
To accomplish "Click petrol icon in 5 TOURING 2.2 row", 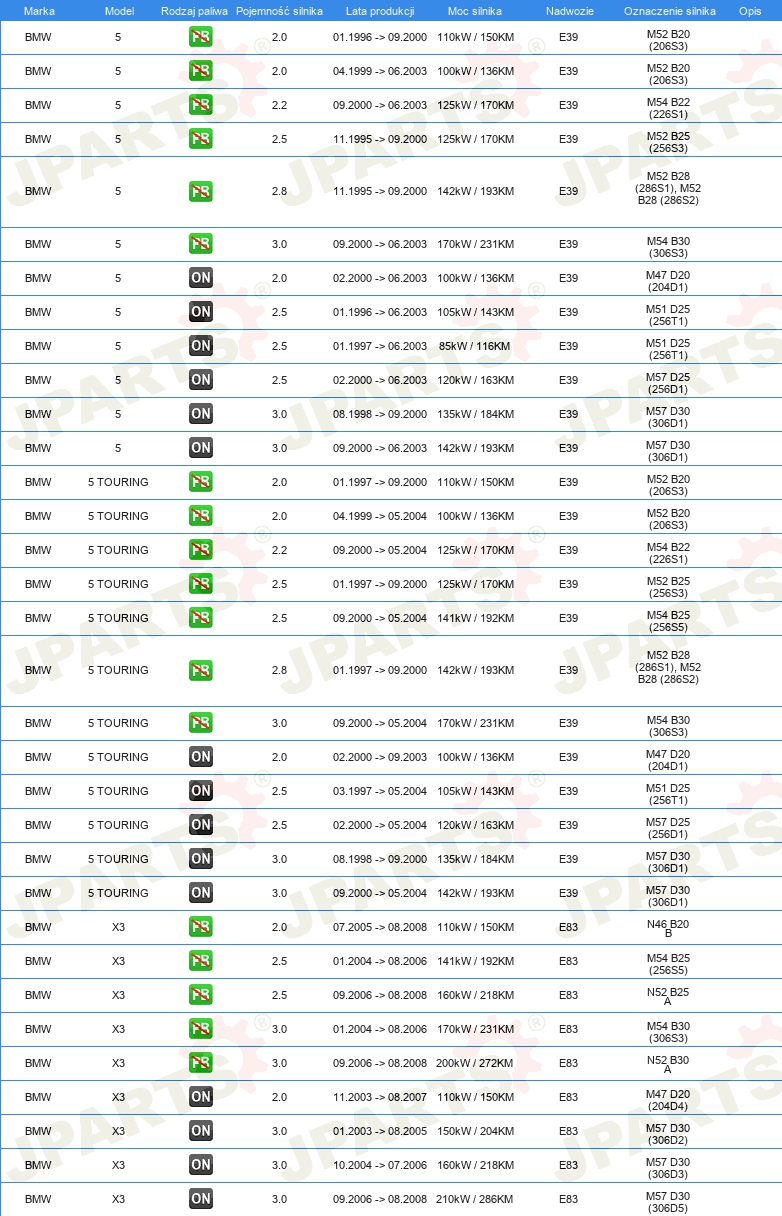I will tap(201, 550).
